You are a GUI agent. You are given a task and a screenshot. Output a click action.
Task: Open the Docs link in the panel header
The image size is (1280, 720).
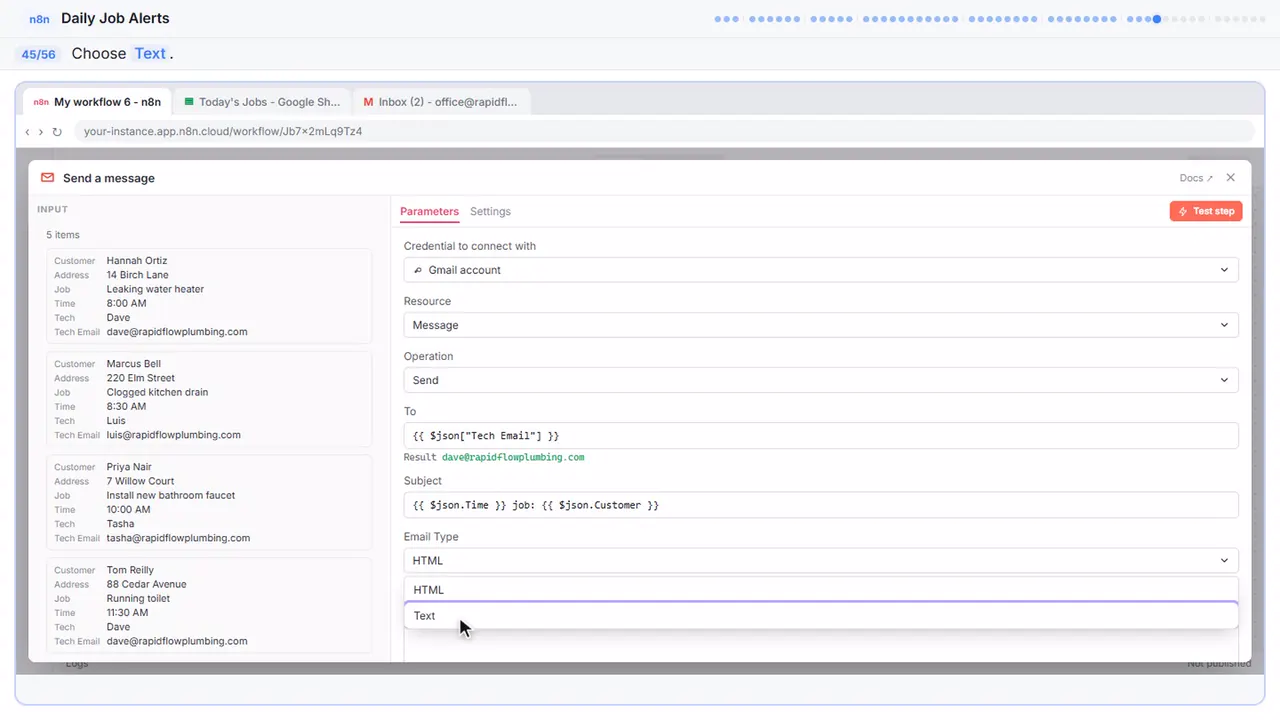[x=1196, y=178]
